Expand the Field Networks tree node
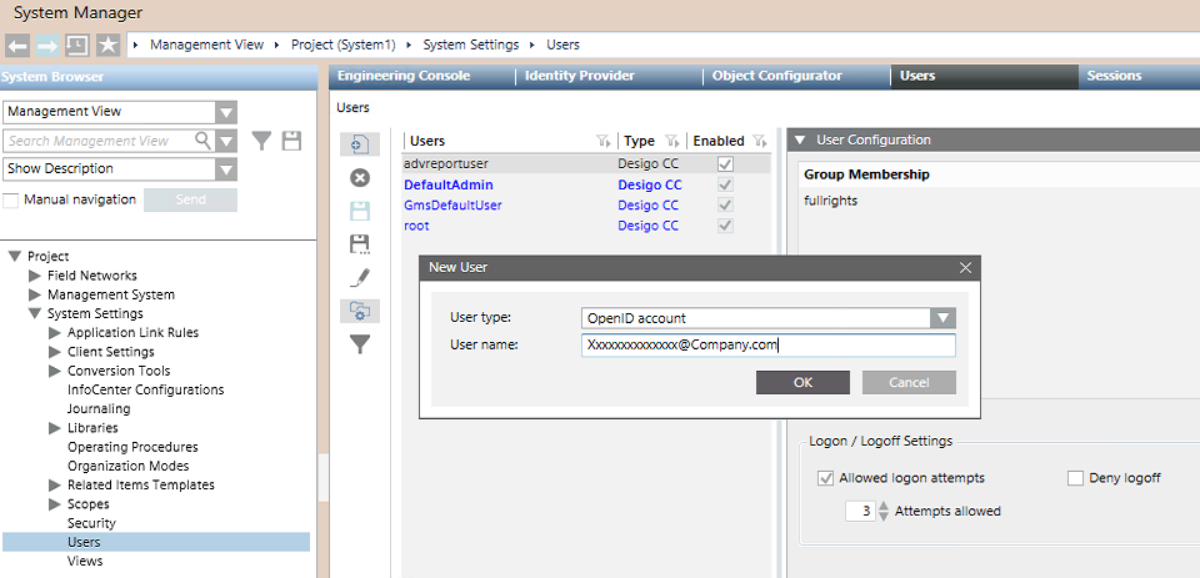 36,276
